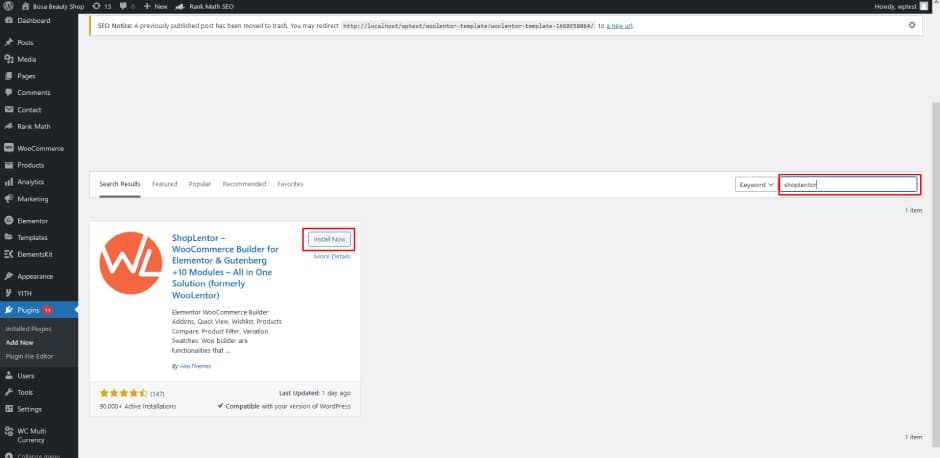Open the Keyword search type dropdown
The height and width of the screenshot is (458, 940).
[756, 185]
